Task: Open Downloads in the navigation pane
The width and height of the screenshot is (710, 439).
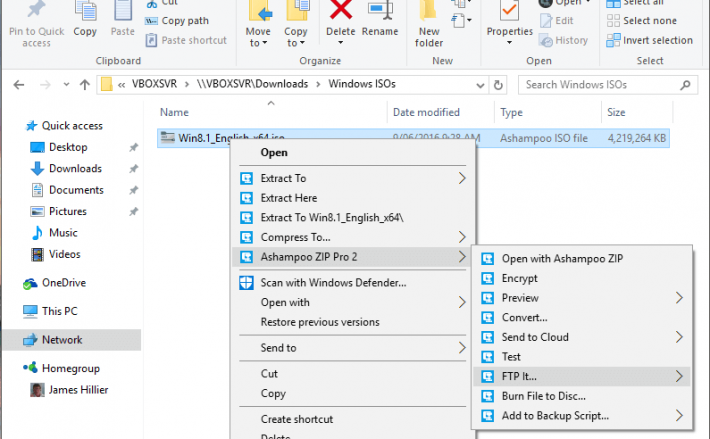Action: click(x=75, y=168)
